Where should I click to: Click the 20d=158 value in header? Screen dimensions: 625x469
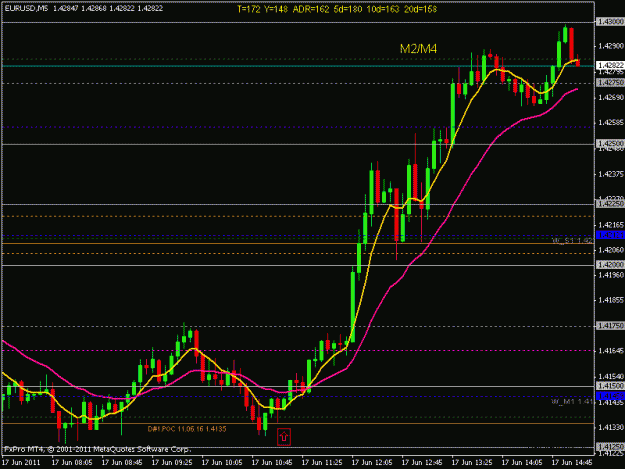(x=421, y=9)
